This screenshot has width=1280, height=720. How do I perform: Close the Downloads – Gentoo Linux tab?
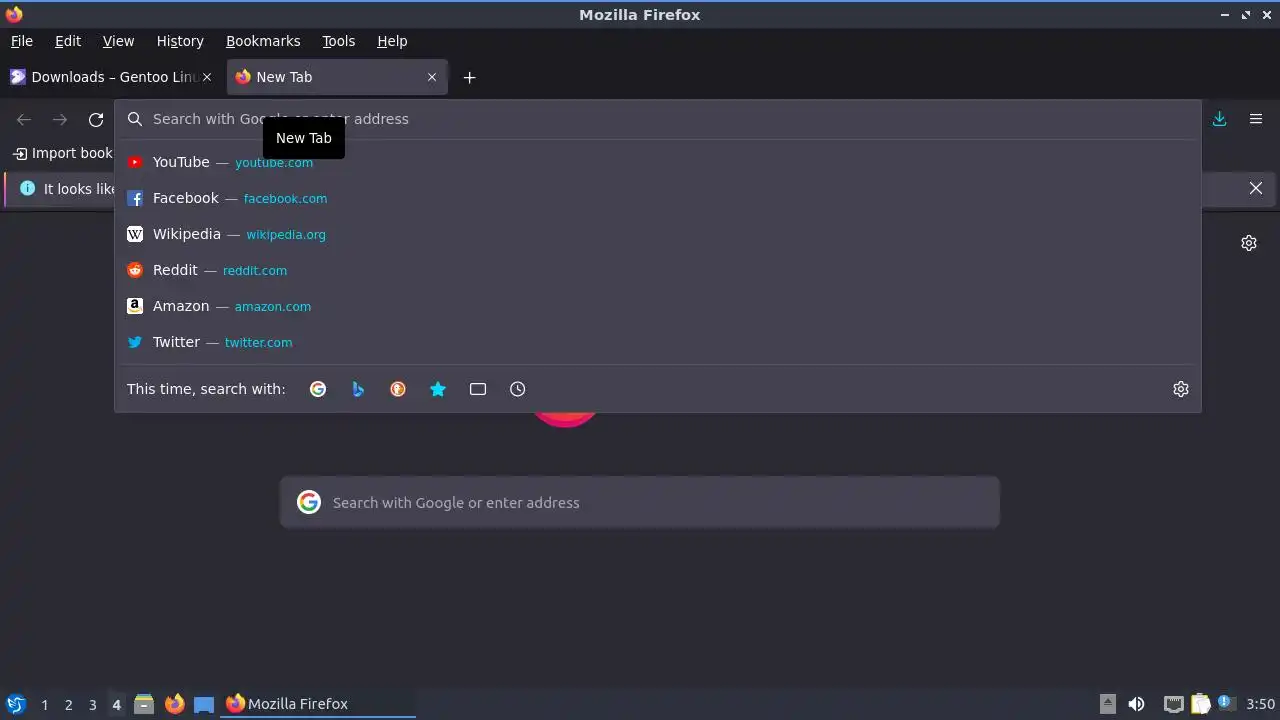pyautogui.click(x=207, y=77)
